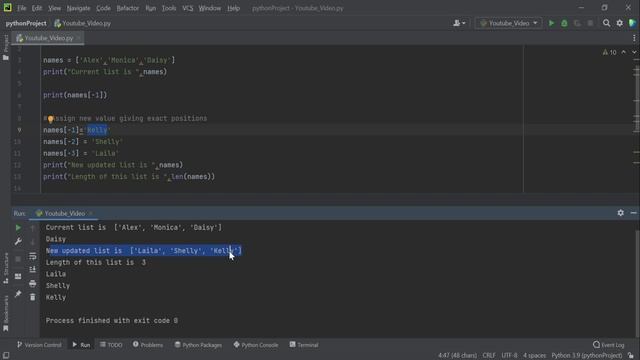Open the Help menu
Screen dimensions: 640x360
point(233,8)
